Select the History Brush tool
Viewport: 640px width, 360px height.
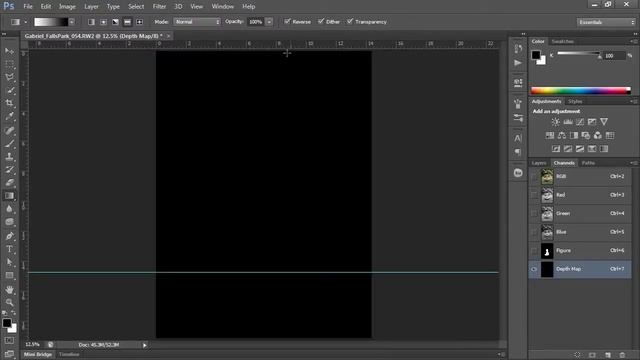9,169
